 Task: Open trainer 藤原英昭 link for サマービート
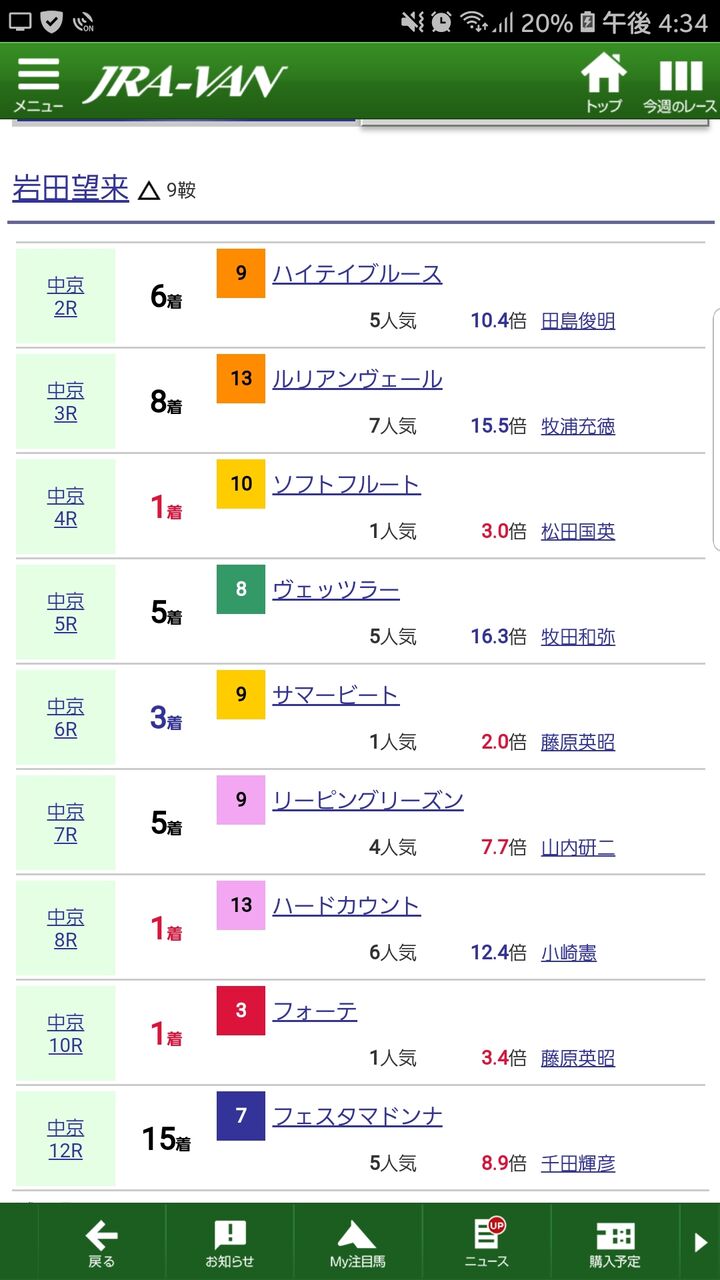[578, 742]
